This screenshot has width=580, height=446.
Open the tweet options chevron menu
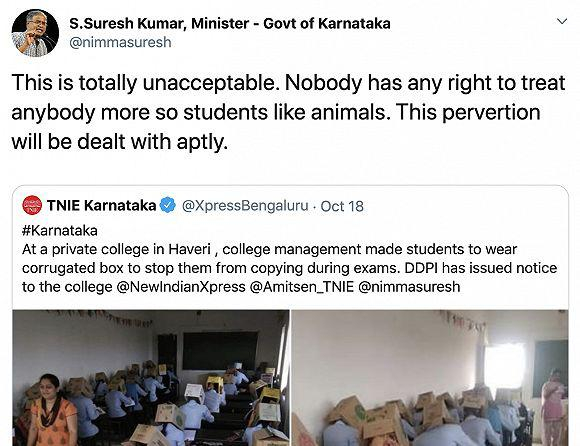(x=562, y=21)
